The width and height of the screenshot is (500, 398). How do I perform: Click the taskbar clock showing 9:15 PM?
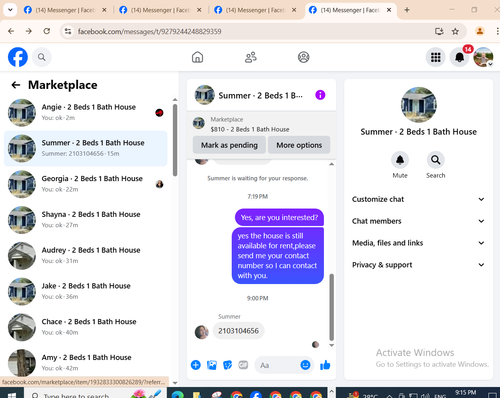coord(466,393)
